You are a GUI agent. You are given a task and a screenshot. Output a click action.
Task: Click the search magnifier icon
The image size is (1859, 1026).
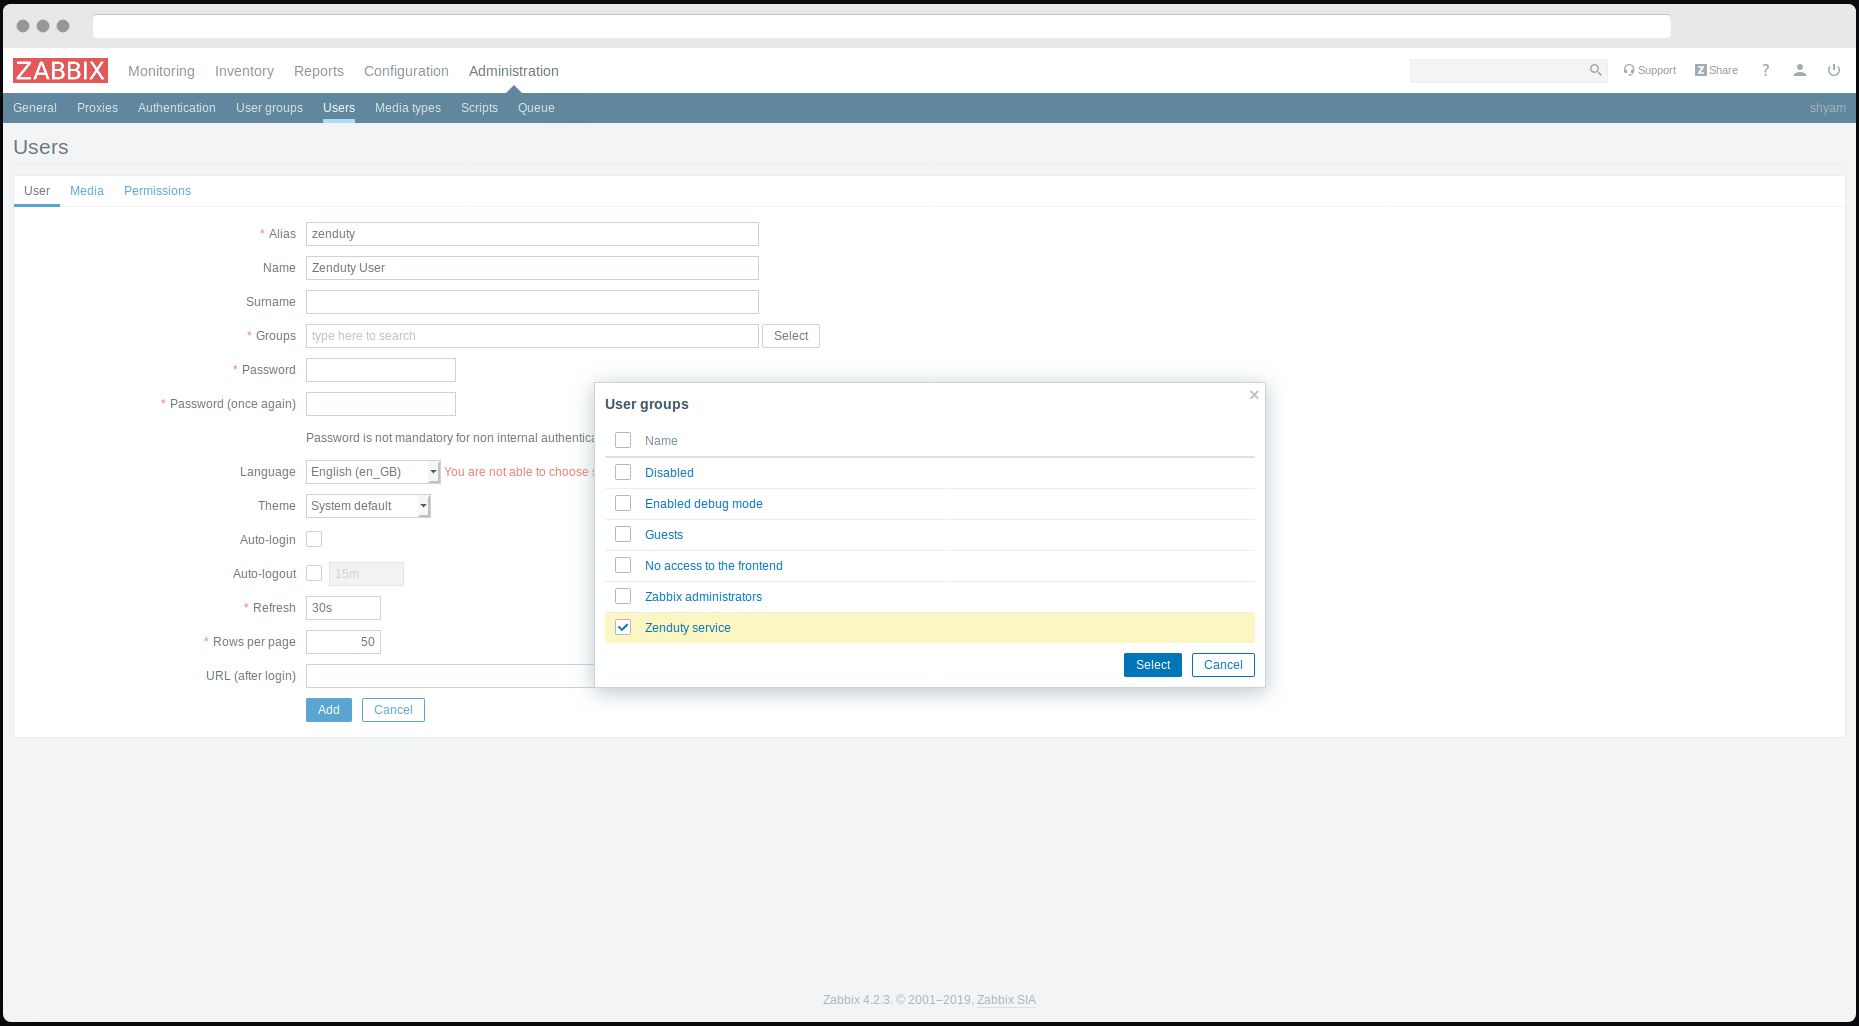click(x=1595, y=70)
